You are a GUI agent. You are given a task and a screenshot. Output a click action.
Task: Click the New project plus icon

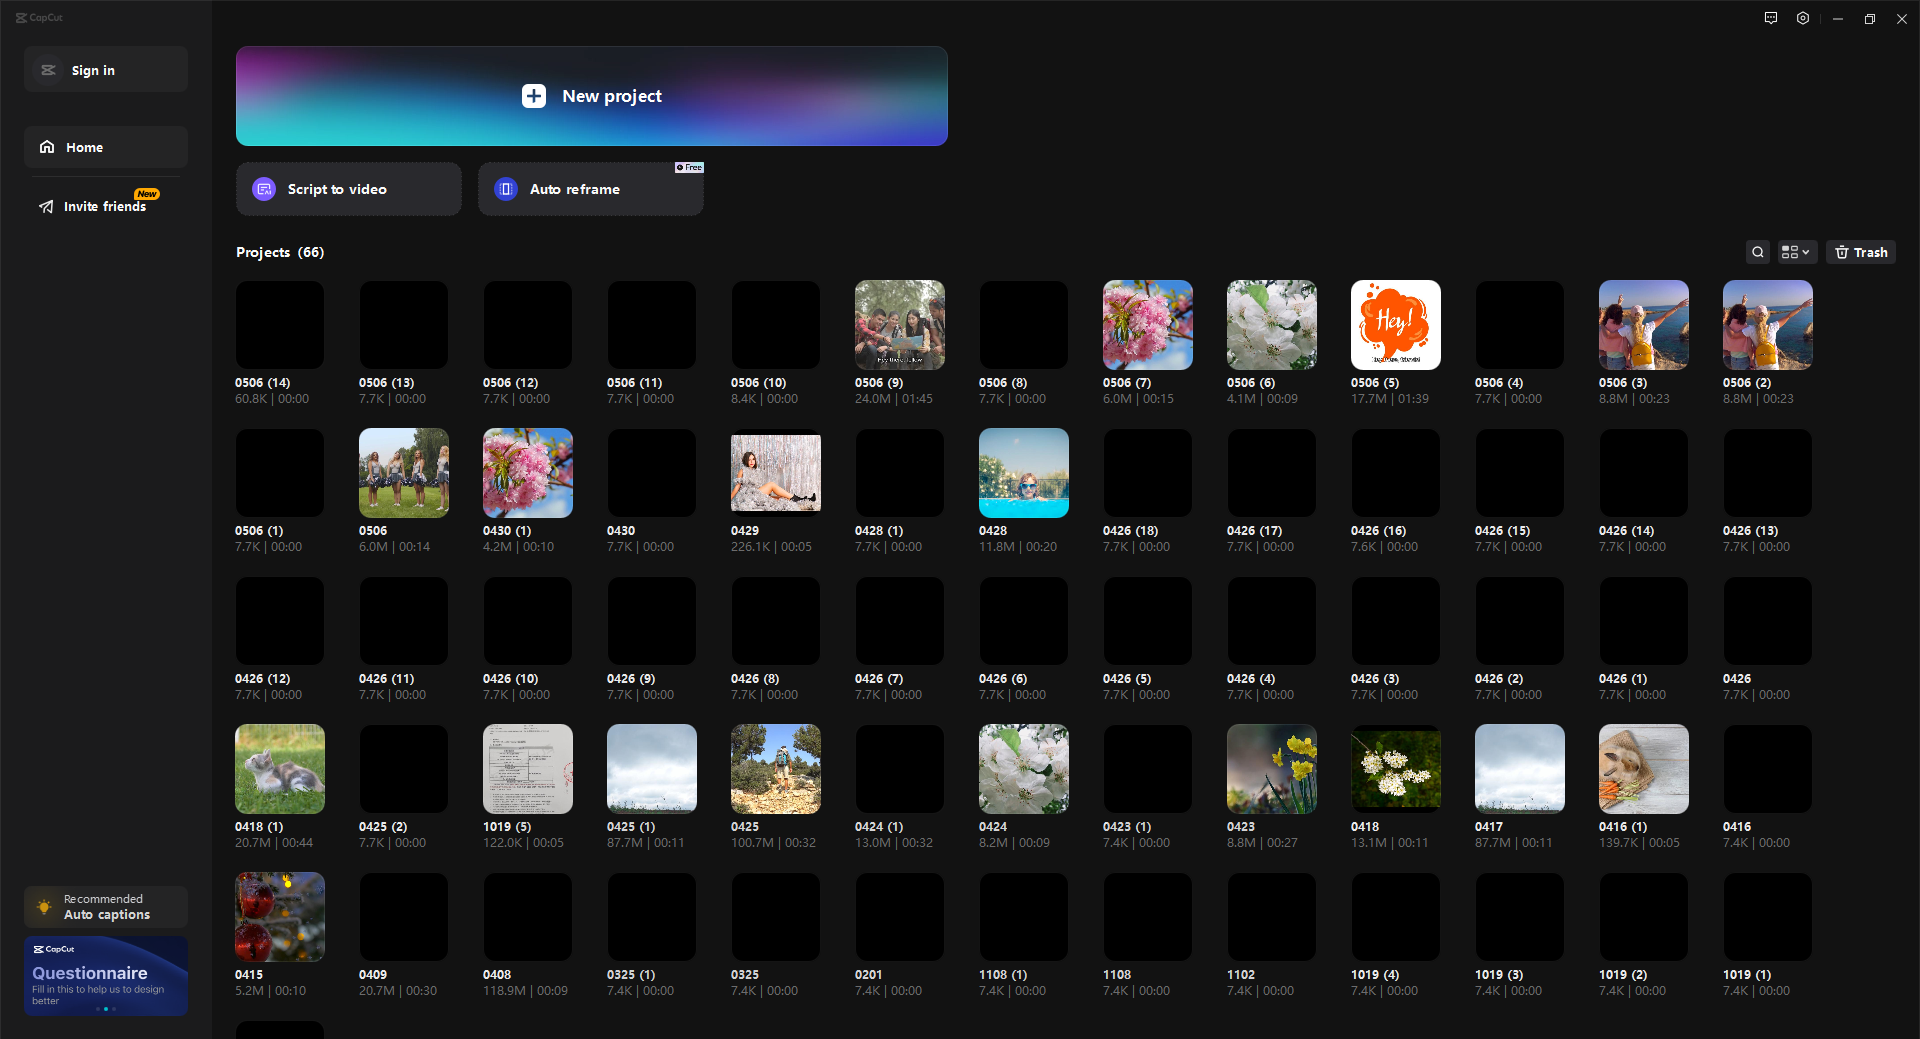[x=534, y=96]
